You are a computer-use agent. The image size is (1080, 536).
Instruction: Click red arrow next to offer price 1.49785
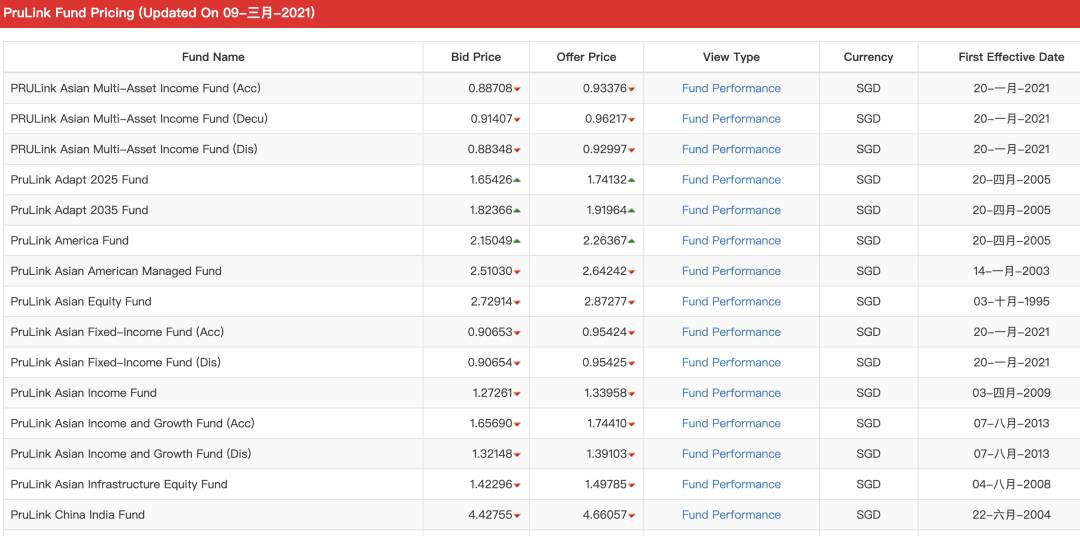(x=632, y=486)
